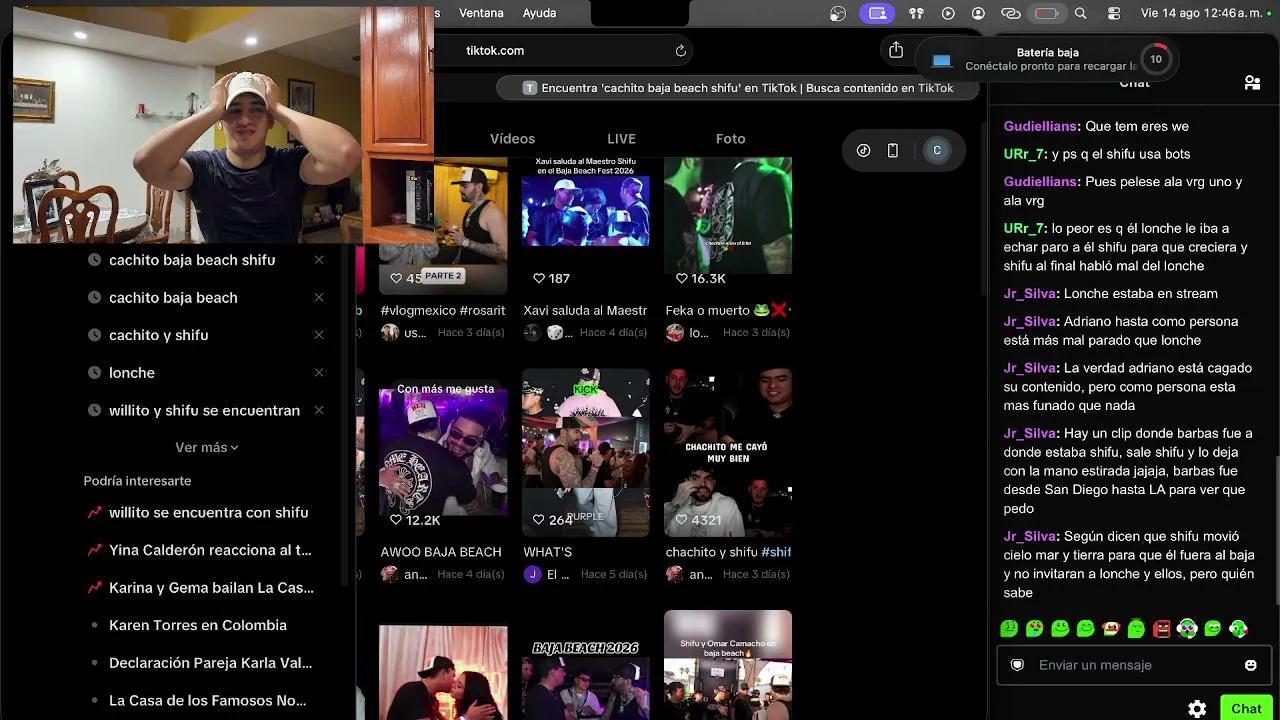Open suggestion 'Karen Torres en Colombia'
The height and width of the screenshot is (720, 1280).
coord(198,625)
